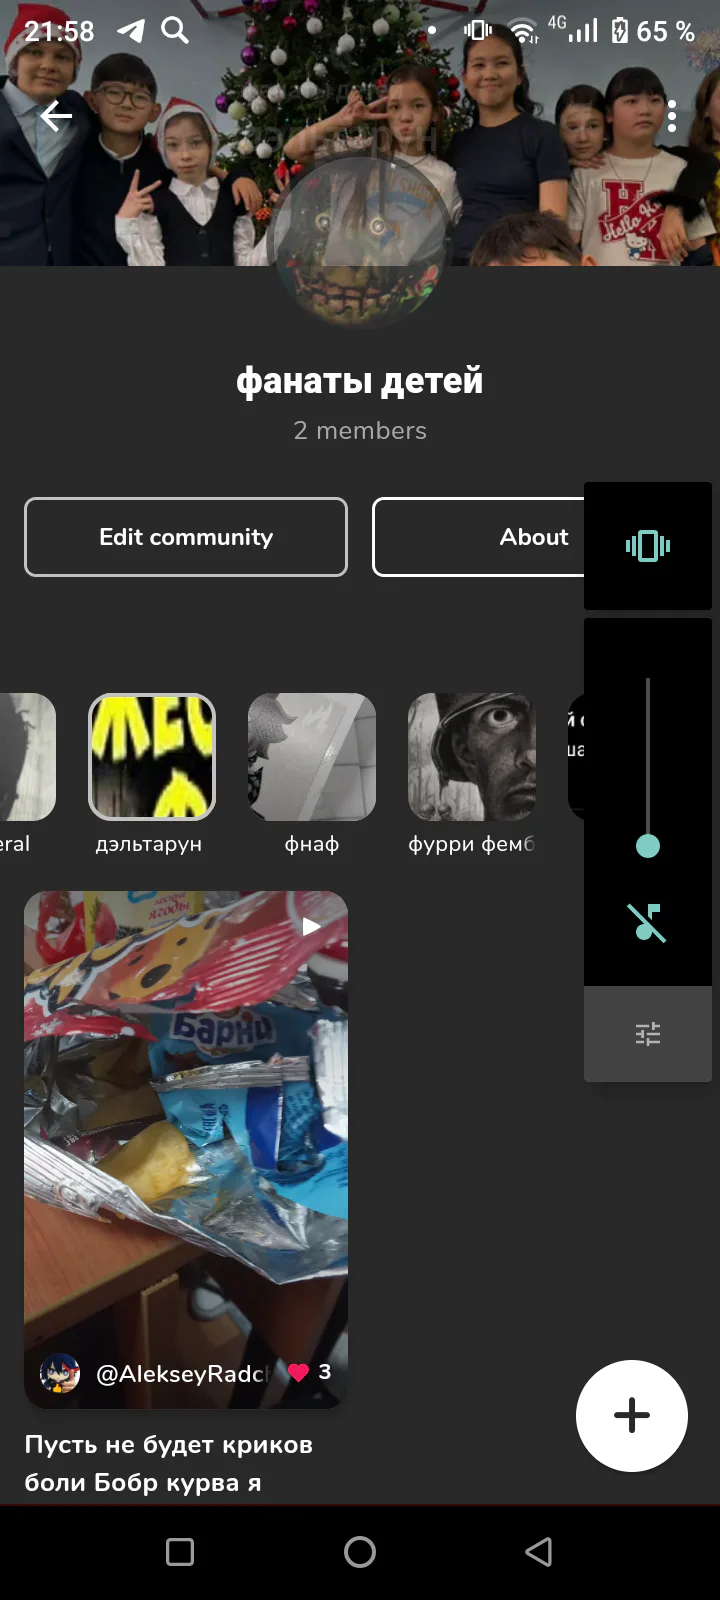The height and width of the screenshot is (1600, 720).
Task: Tap the muted media note icon
Action: tap(647, 922)
